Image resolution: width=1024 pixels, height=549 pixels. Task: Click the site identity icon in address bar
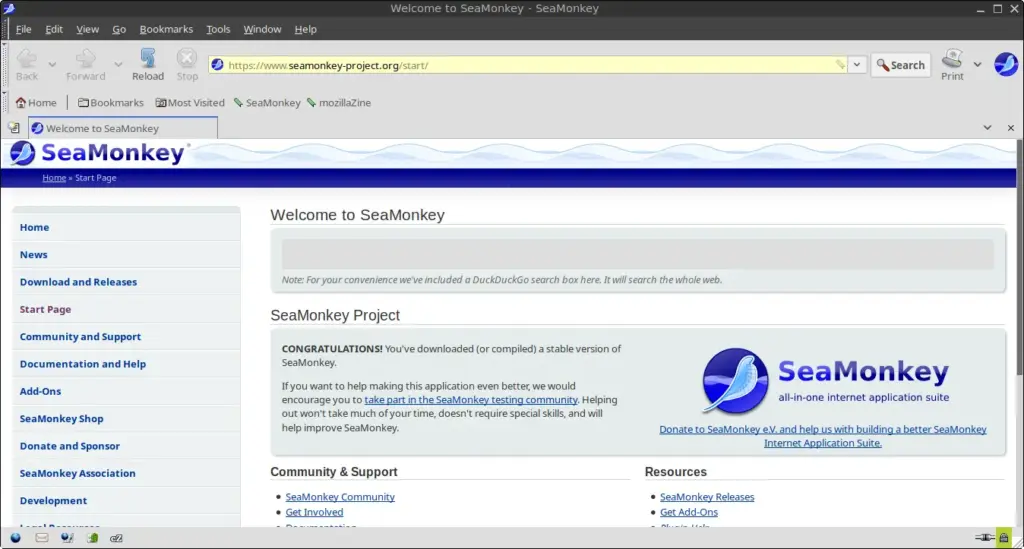pos(217,65)
